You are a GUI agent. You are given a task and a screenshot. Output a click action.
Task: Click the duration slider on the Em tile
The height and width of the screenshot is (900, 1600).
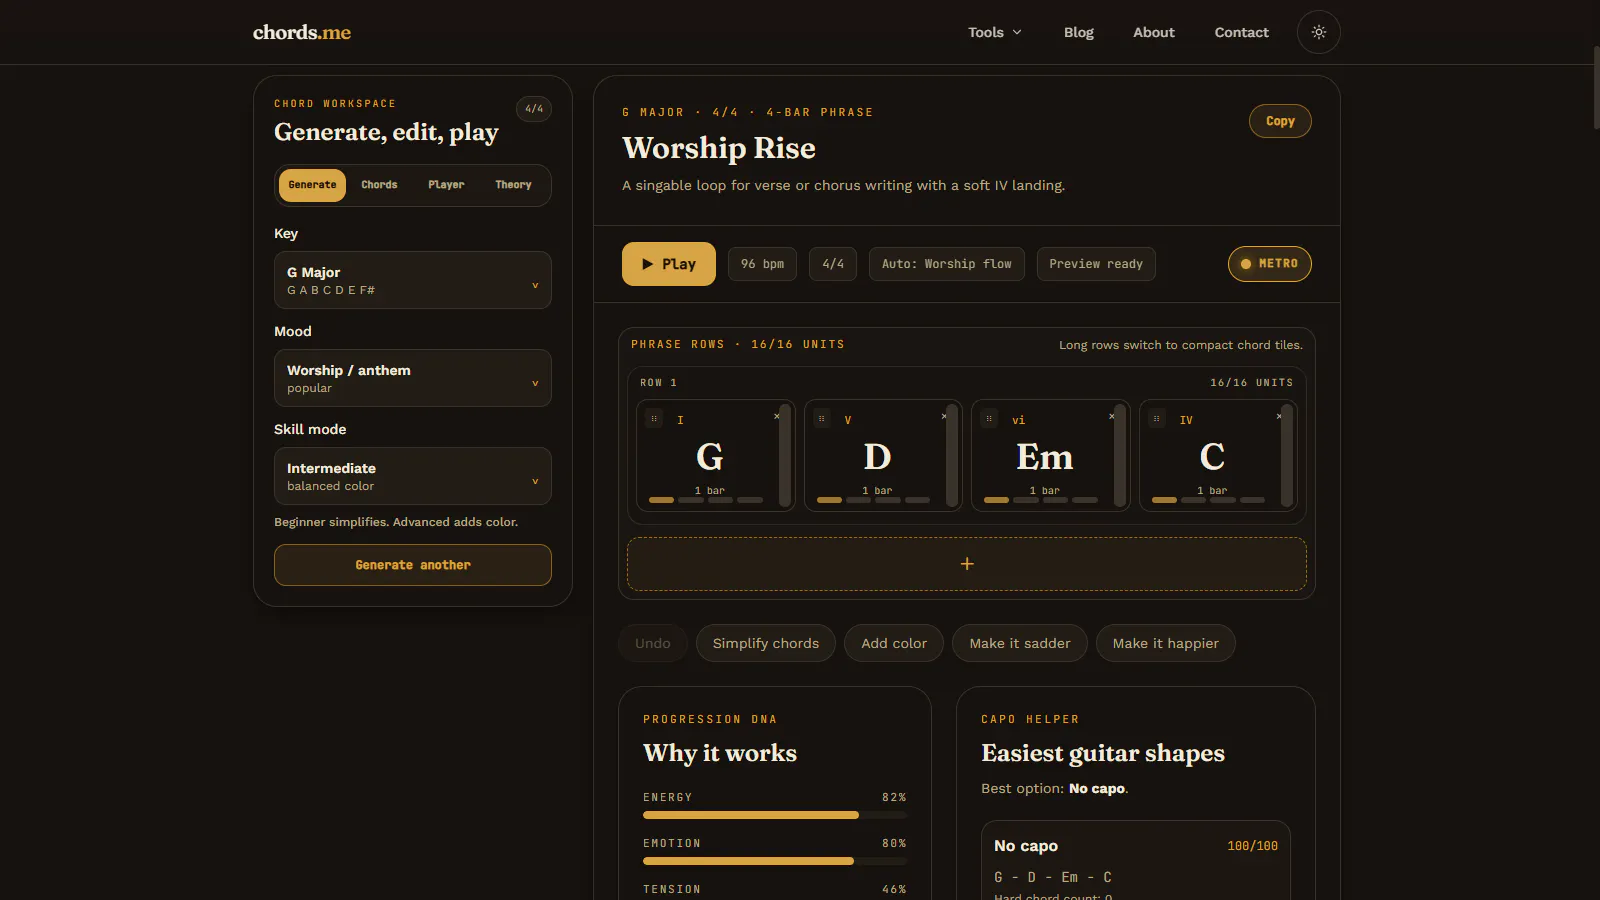point(1120,456)
